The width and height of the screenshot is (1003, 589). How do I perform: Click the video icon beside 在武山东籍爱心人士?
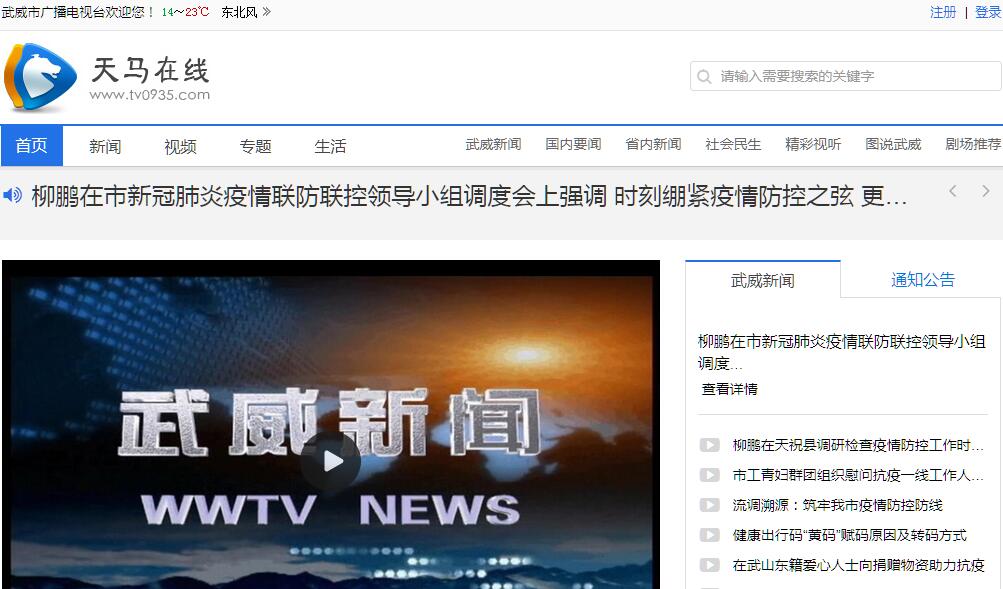pos(709,565)
